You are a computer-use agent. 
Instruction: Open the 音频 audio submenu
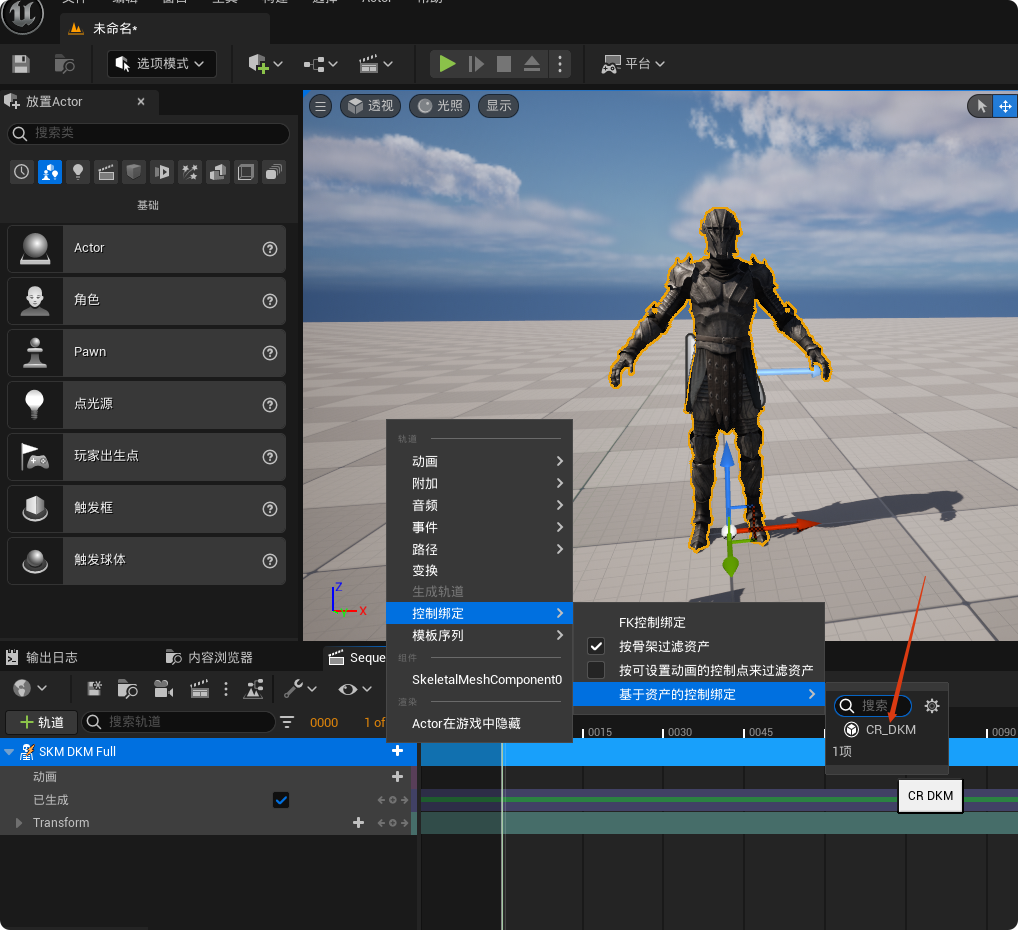click(x=479, y=505)
